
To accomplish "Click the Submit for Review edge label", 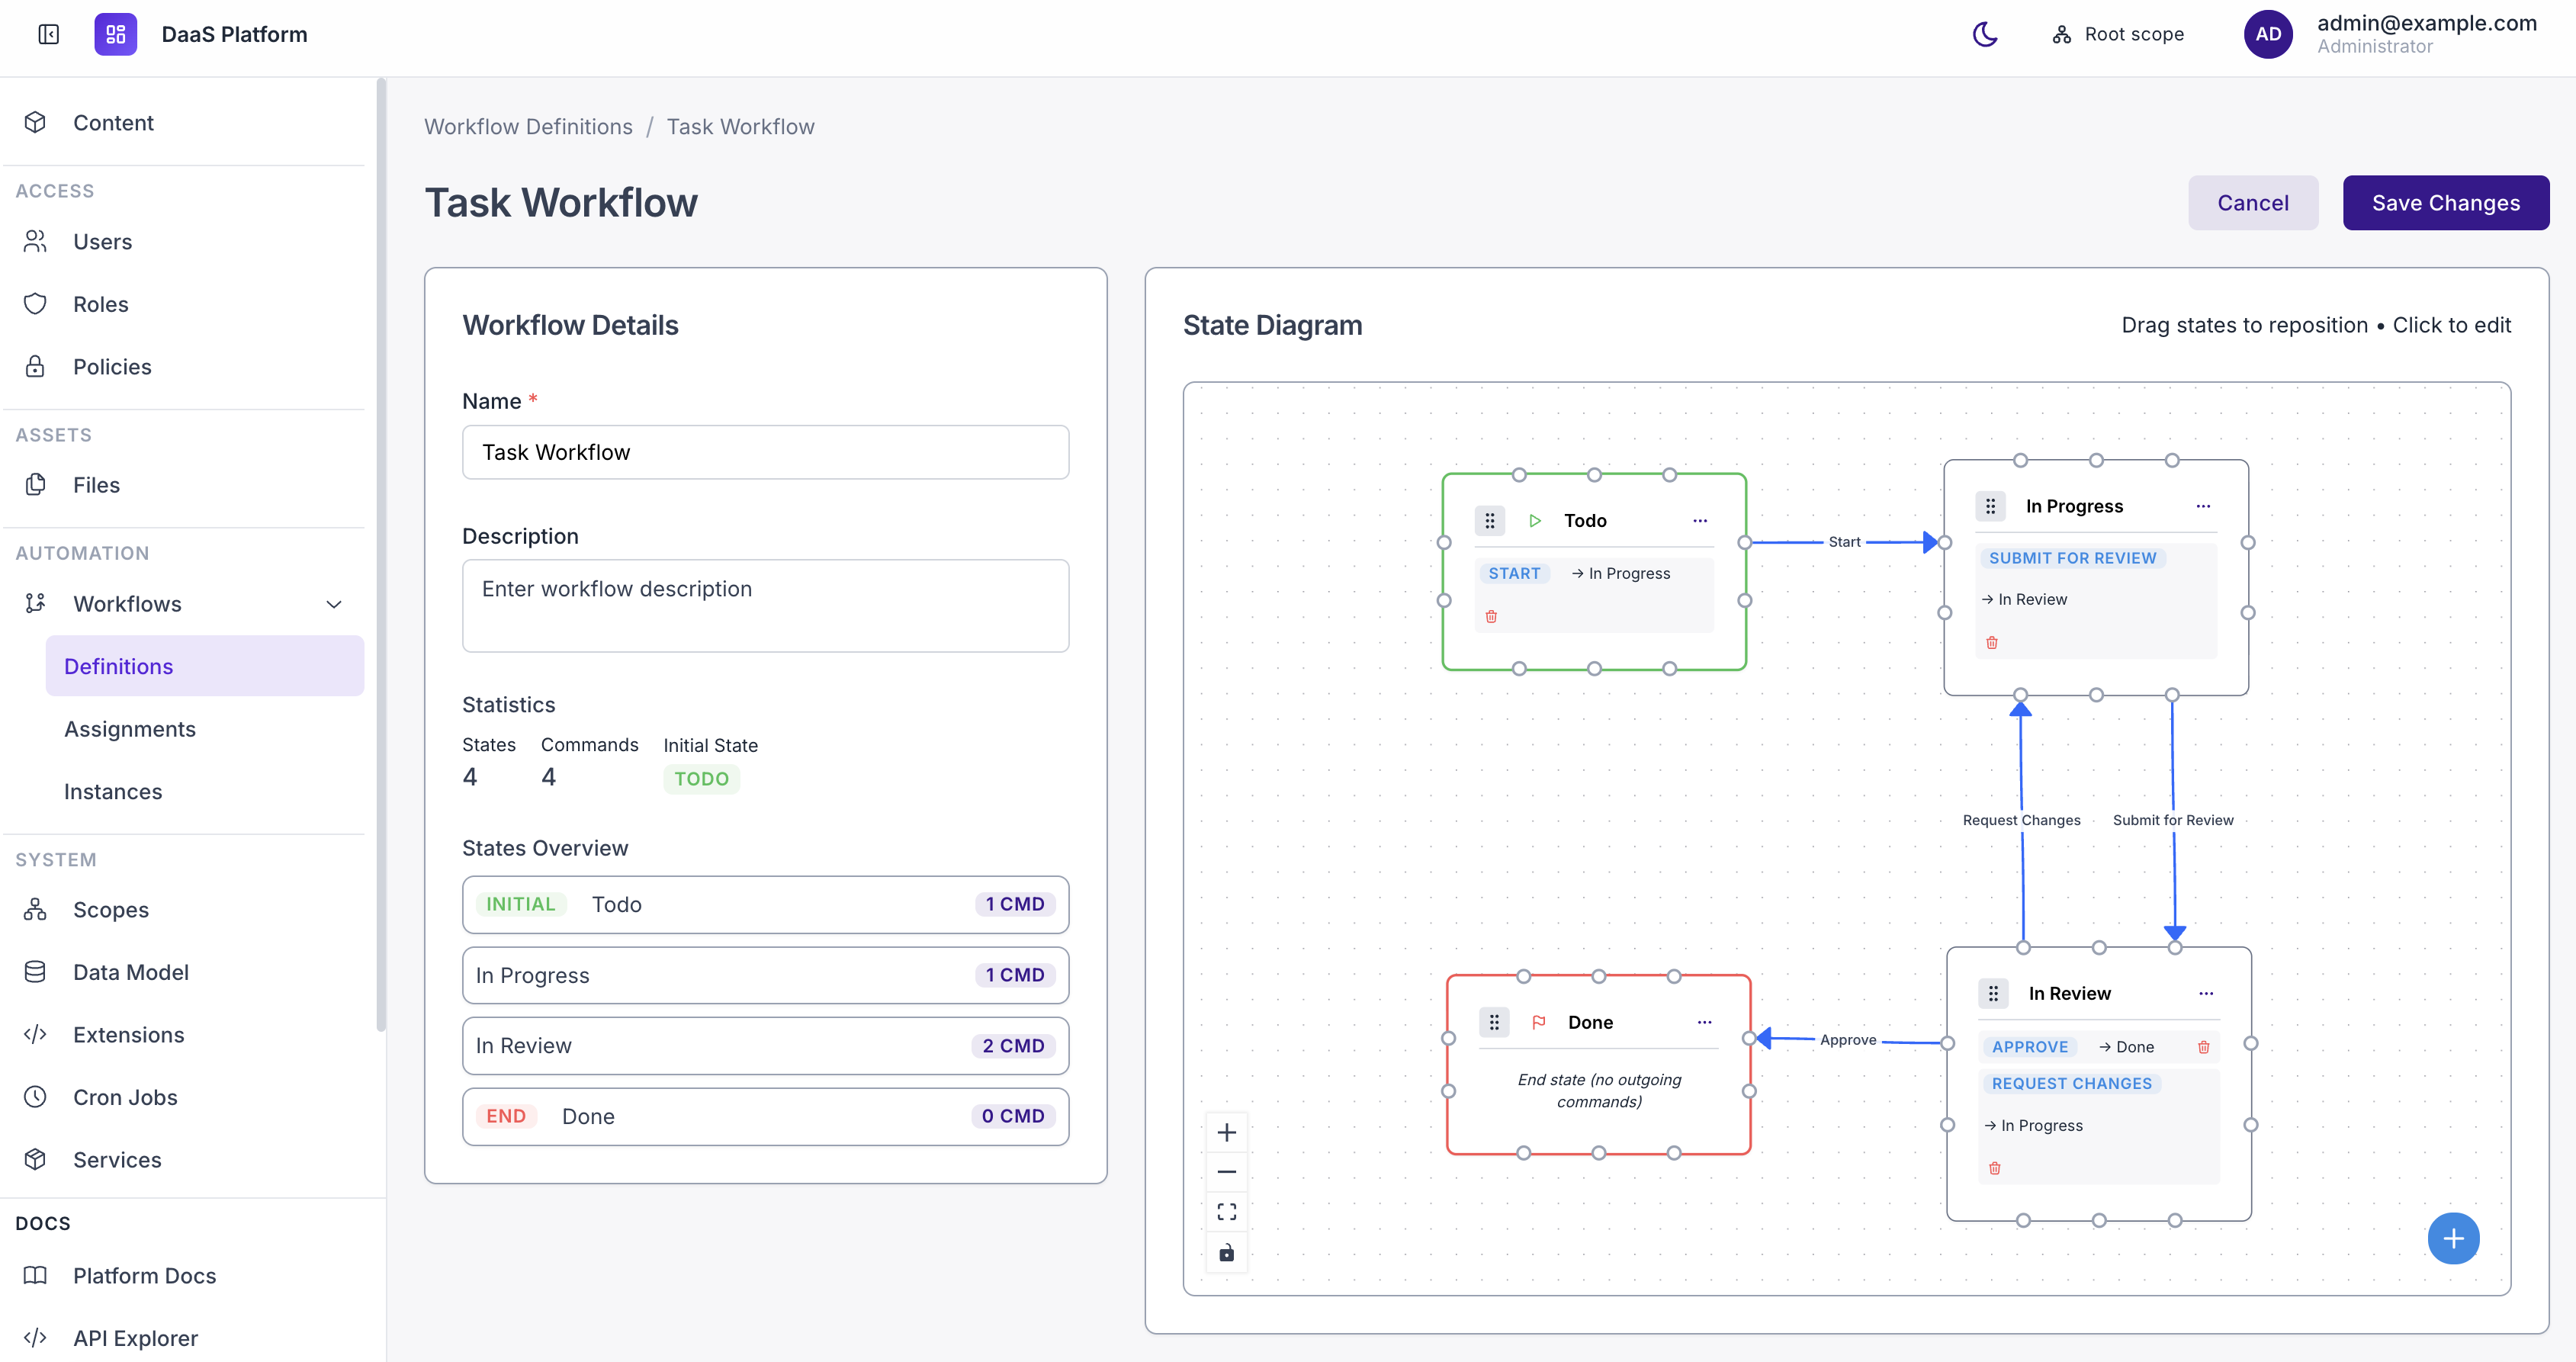I will pyautogui.click(x=2172, y=820).
